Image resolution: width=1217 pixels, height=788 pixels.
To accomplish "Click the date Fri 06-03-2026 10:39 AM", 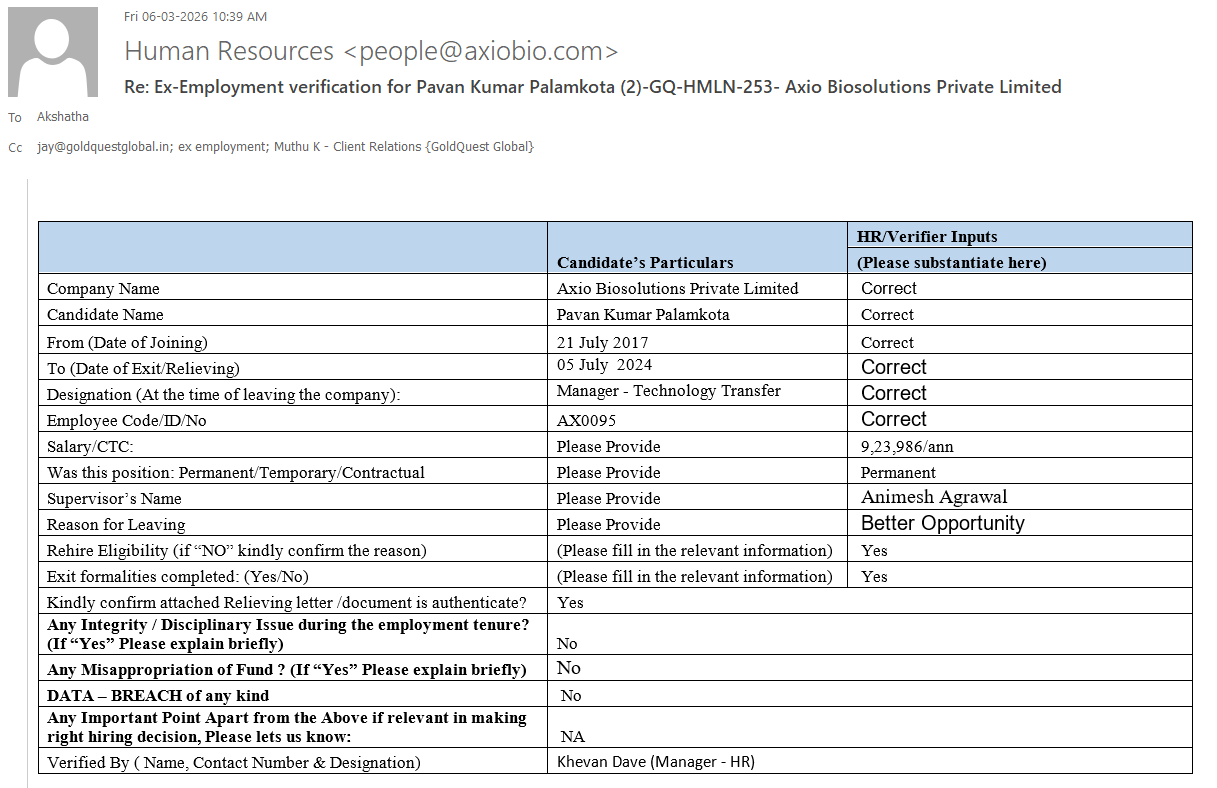I will [195, 17].
